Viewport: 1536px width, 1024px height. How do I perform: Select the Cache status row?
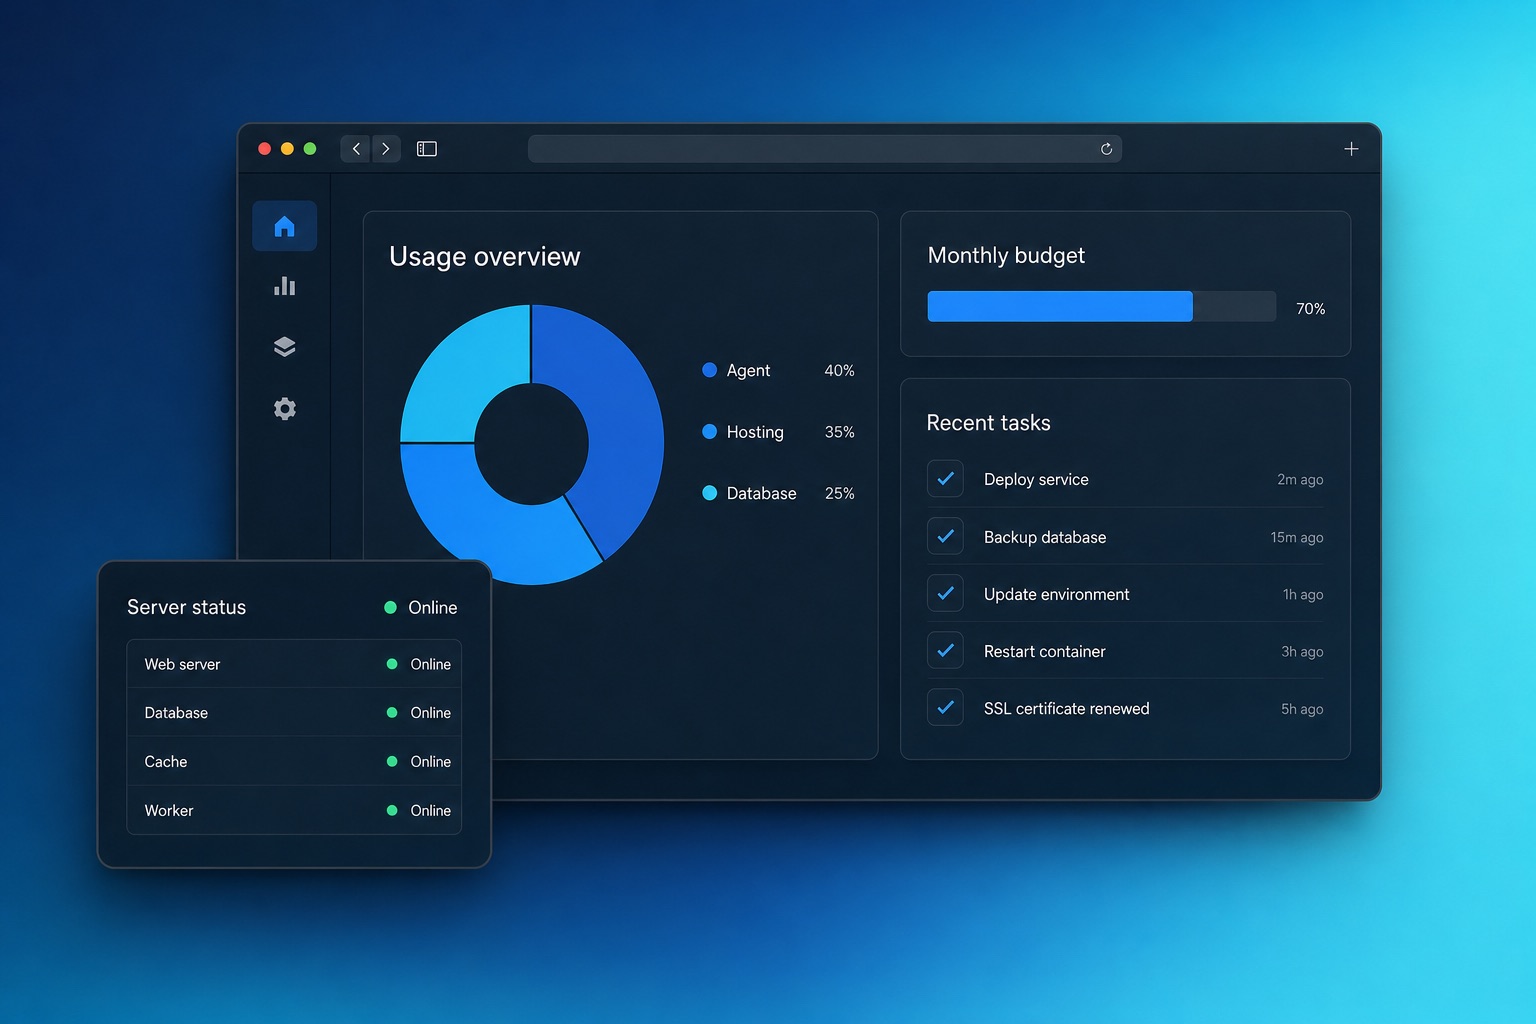294,762
